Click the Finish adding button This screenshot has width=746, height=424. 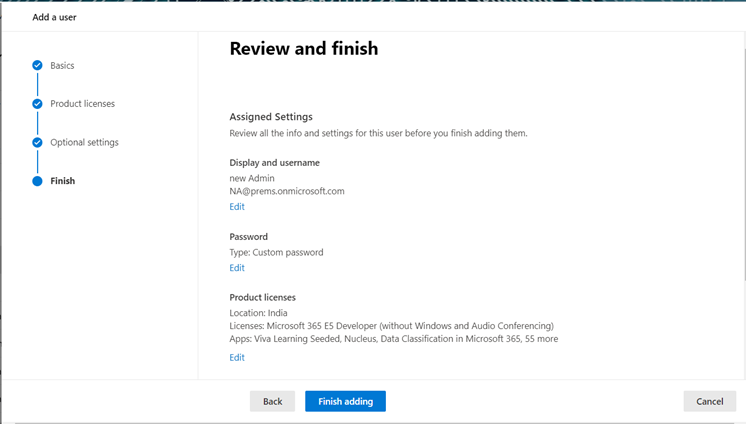[345, 401]
